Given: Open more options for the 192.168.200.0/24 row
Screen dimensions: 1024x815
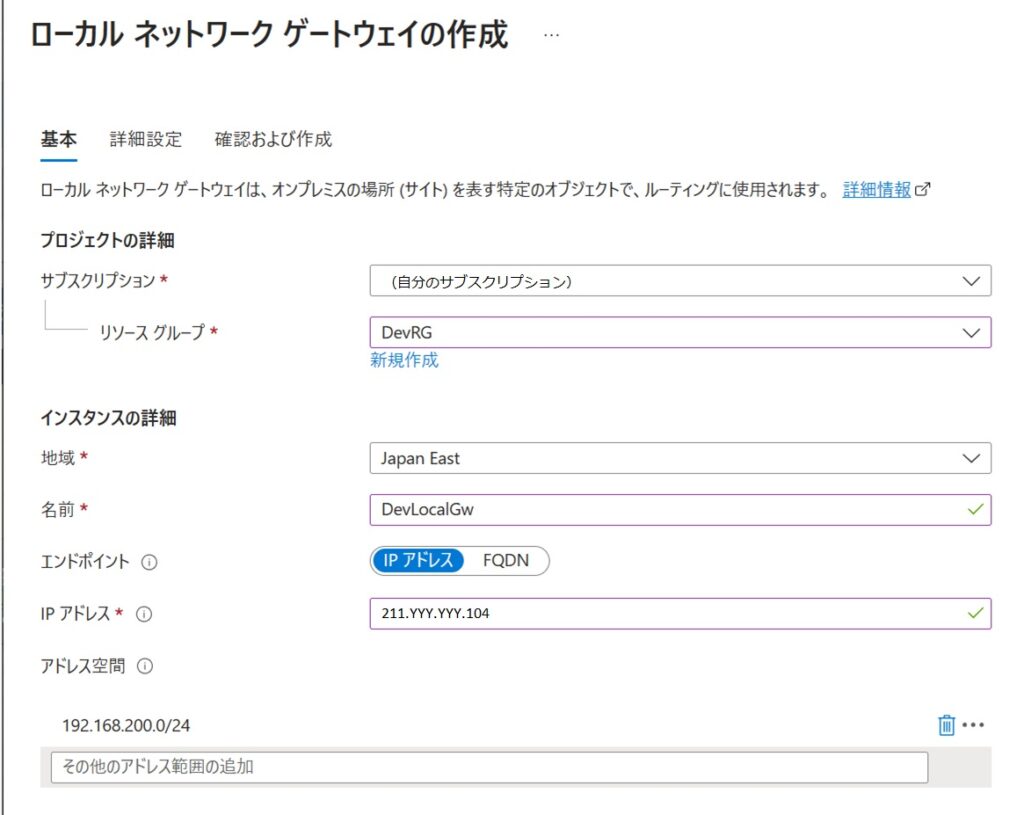Looking at the screenshot, I should 973,725.
